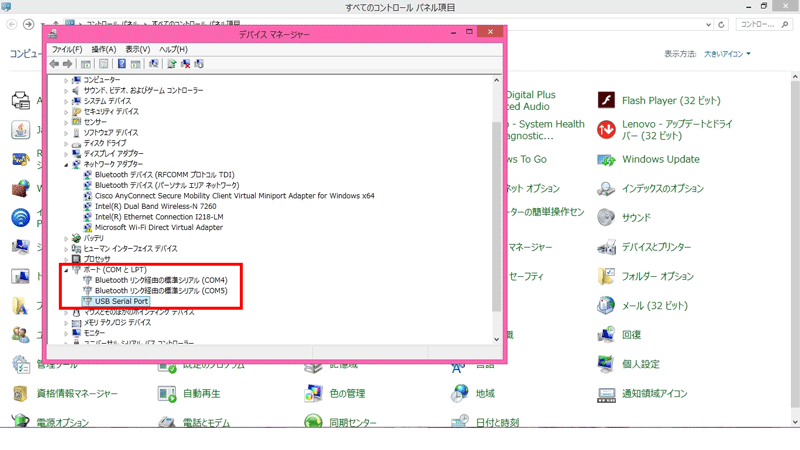Open the 操作(A) menu
The image size is (800, 450).
pos(104,49)
